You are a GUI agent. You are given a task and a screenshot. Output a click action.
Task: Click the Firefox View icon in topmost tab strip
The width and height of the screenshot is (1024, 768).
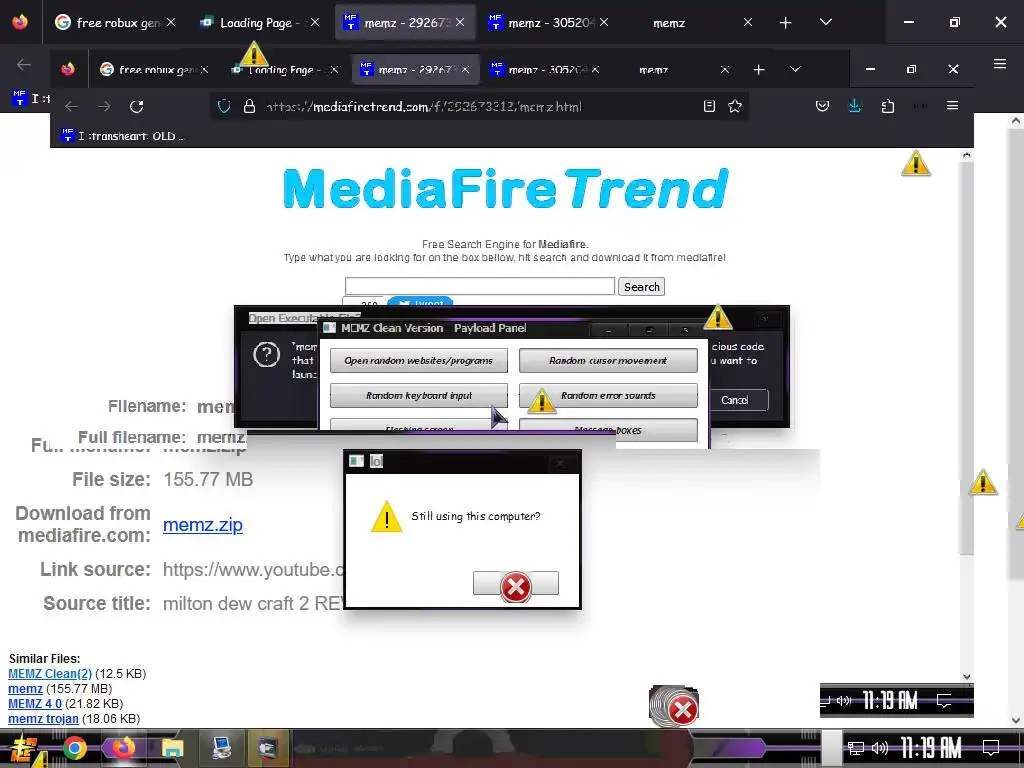(20, 22)
